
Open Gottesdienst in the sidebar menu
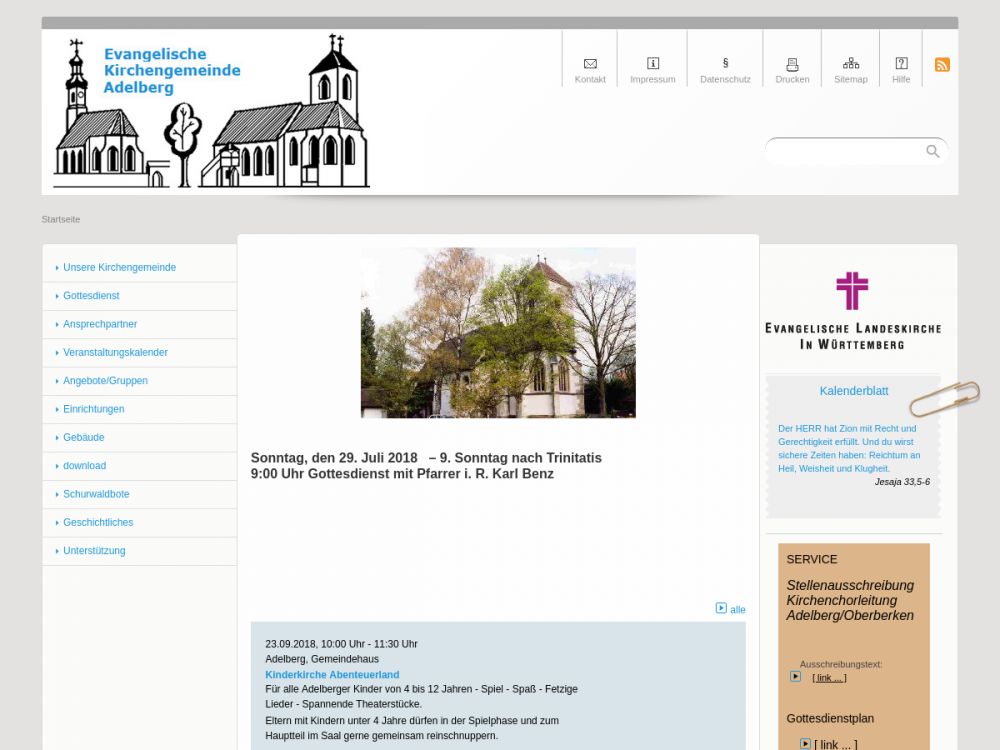click(x=91, y=296)
